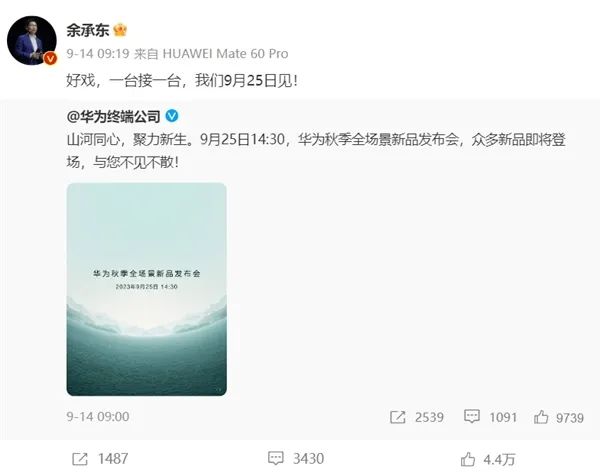The image size is (600, 472).
Task: Open 余承东's profile avatar
Action: pos(32,41)
